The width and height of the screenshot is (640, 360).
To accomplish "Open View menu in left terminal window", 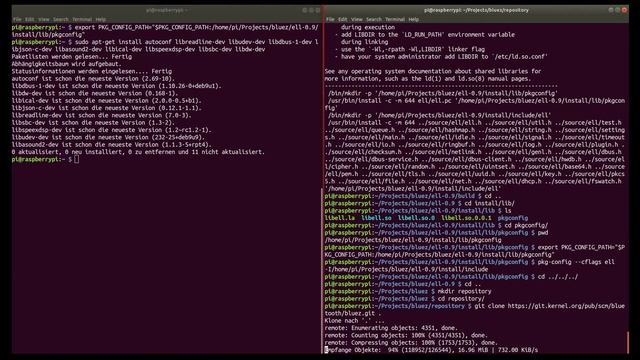I will pos(44,19).
